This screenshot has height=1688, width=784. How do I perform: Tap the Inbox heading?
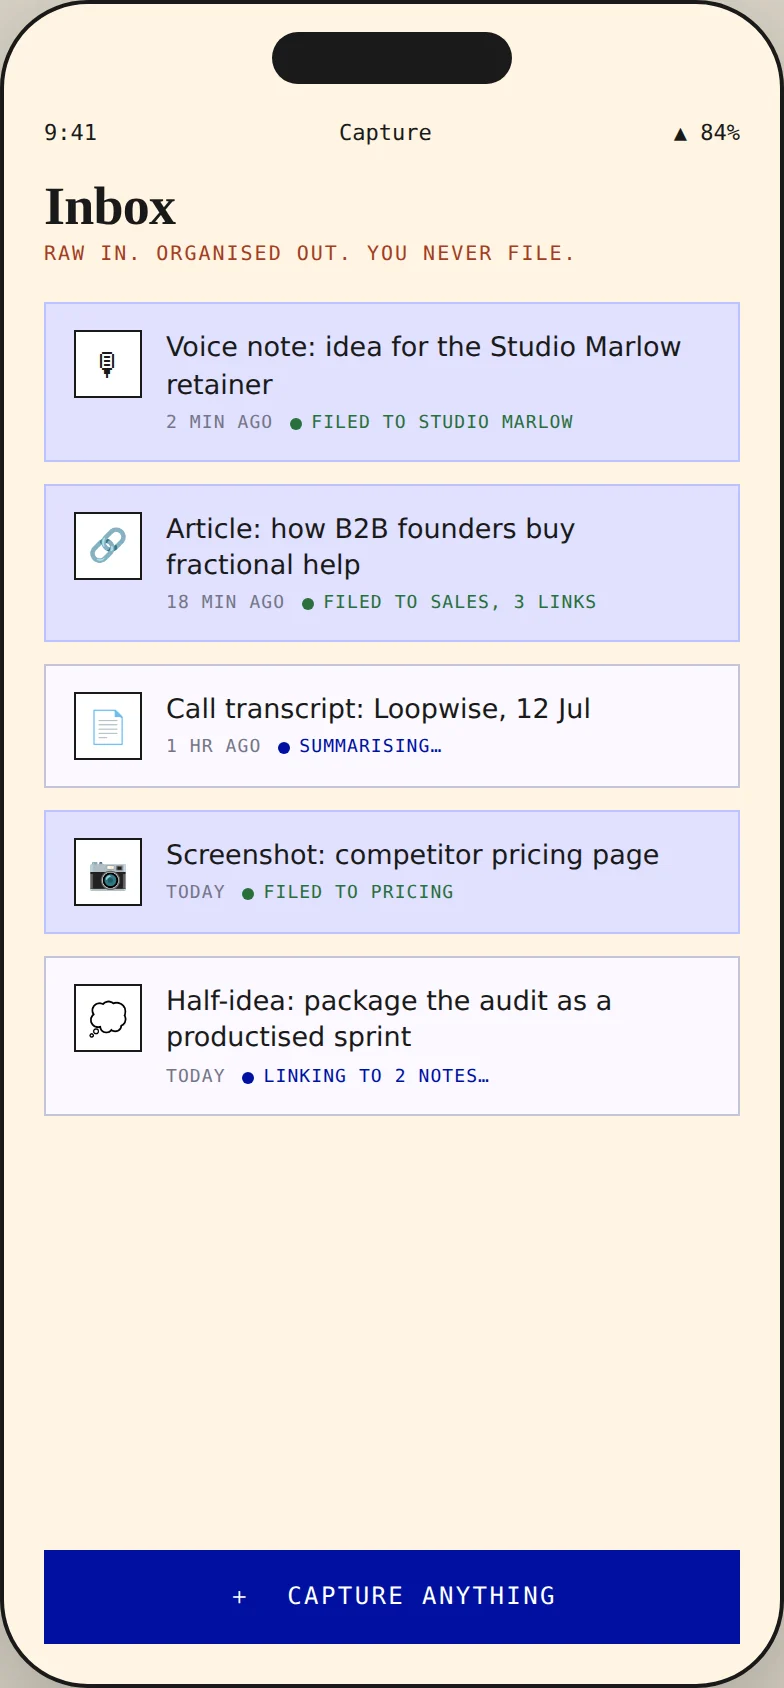pyautogui.click(x=110, y=207)
